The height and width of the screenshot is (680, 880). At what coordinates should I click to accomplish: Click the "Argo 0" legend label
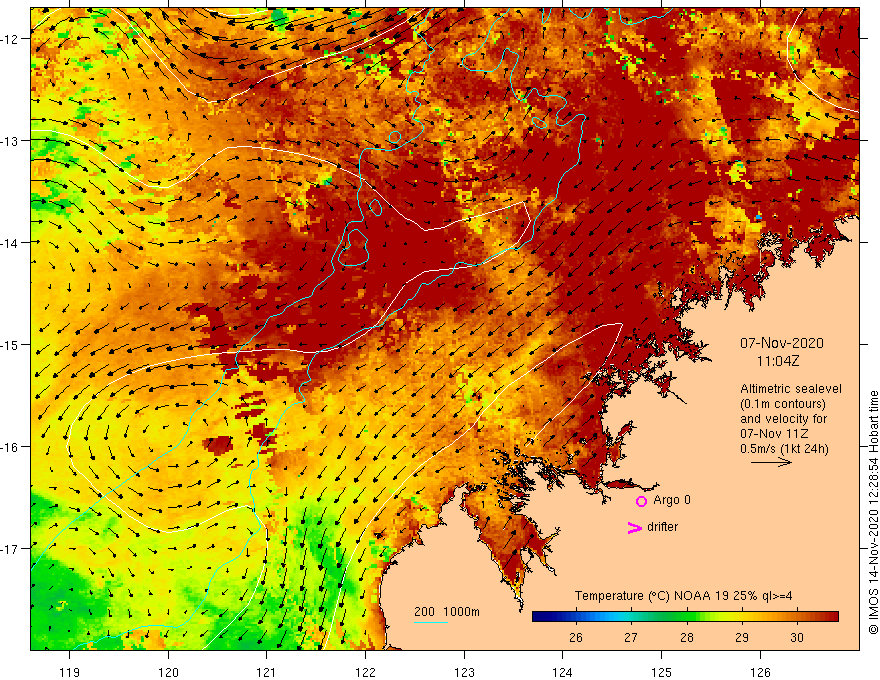click(672, 500)
